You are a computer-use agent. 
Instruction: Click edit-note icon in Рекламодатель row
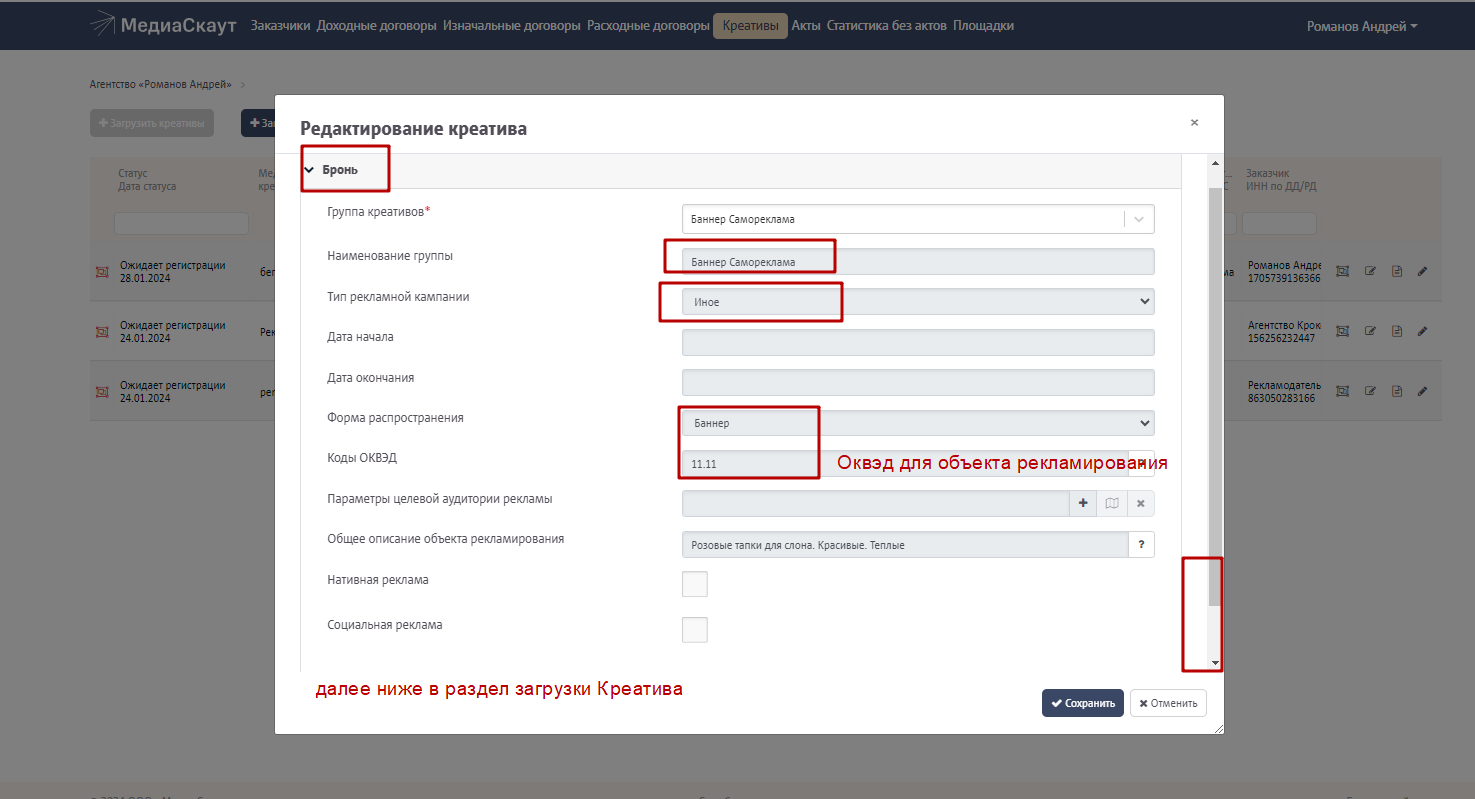(x=1371, y=391)
